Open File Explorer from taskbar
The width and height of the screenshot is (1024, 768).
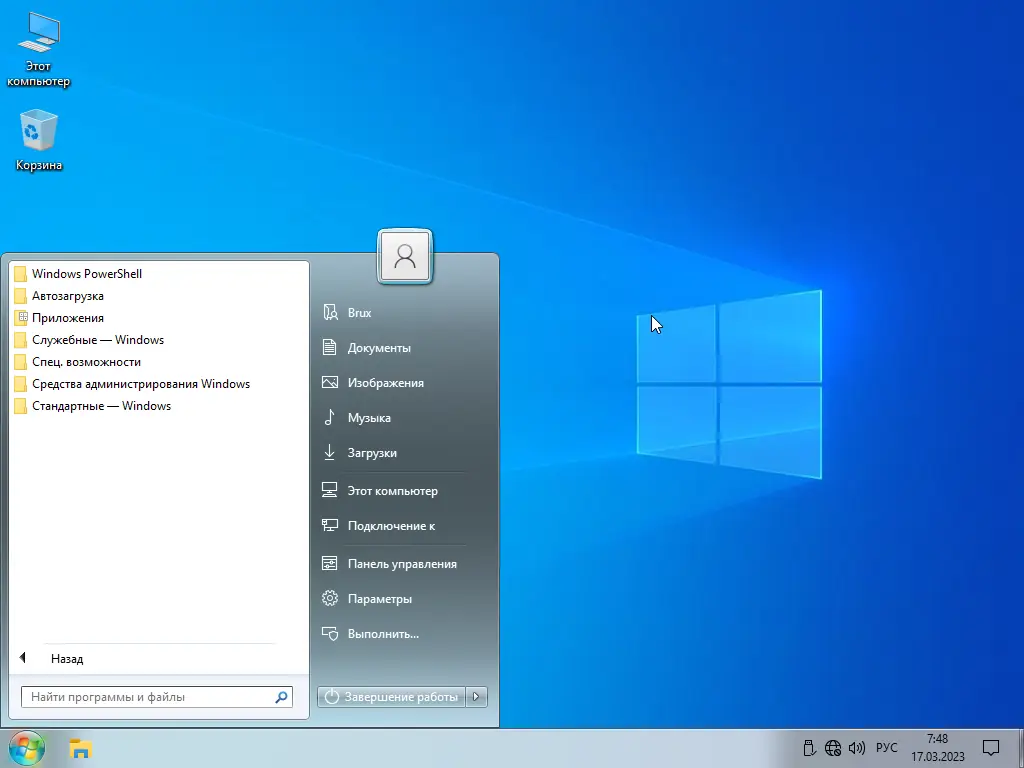click(80, 749)
